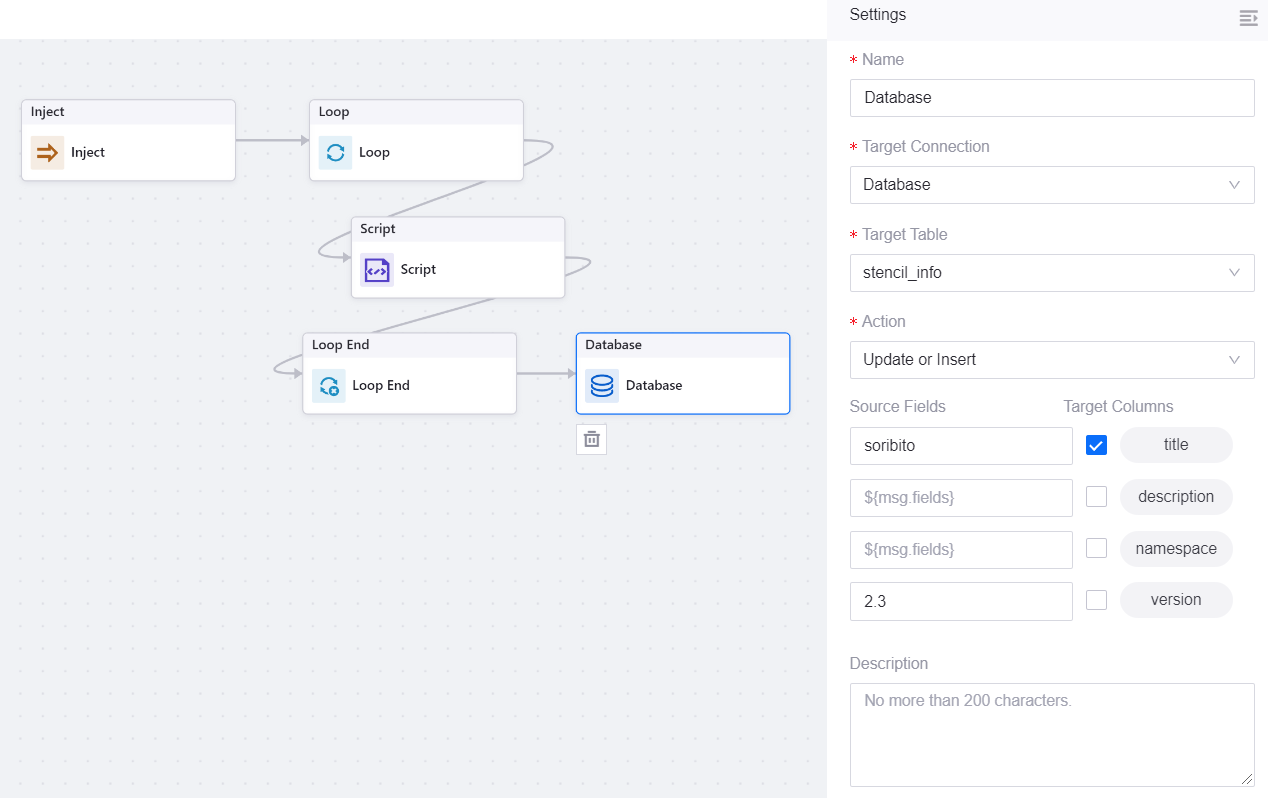The width and height of the screenshot is (1268, 798).
Task: Click the Database node cylinder icon
Action: click(x=602, y=386)
